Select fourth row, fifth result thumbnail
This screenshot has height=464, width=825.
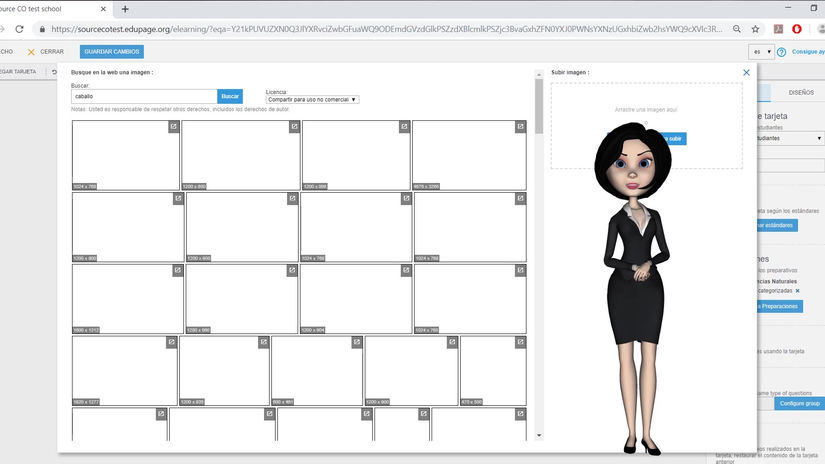[x=493, y=371]
